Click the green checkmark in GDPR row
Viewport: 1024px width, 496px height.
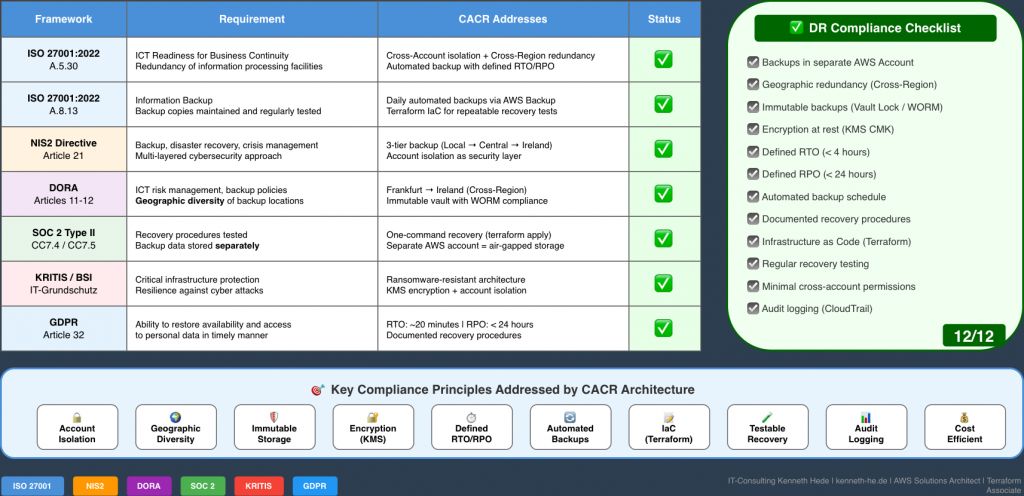click(x=663, y=328)
